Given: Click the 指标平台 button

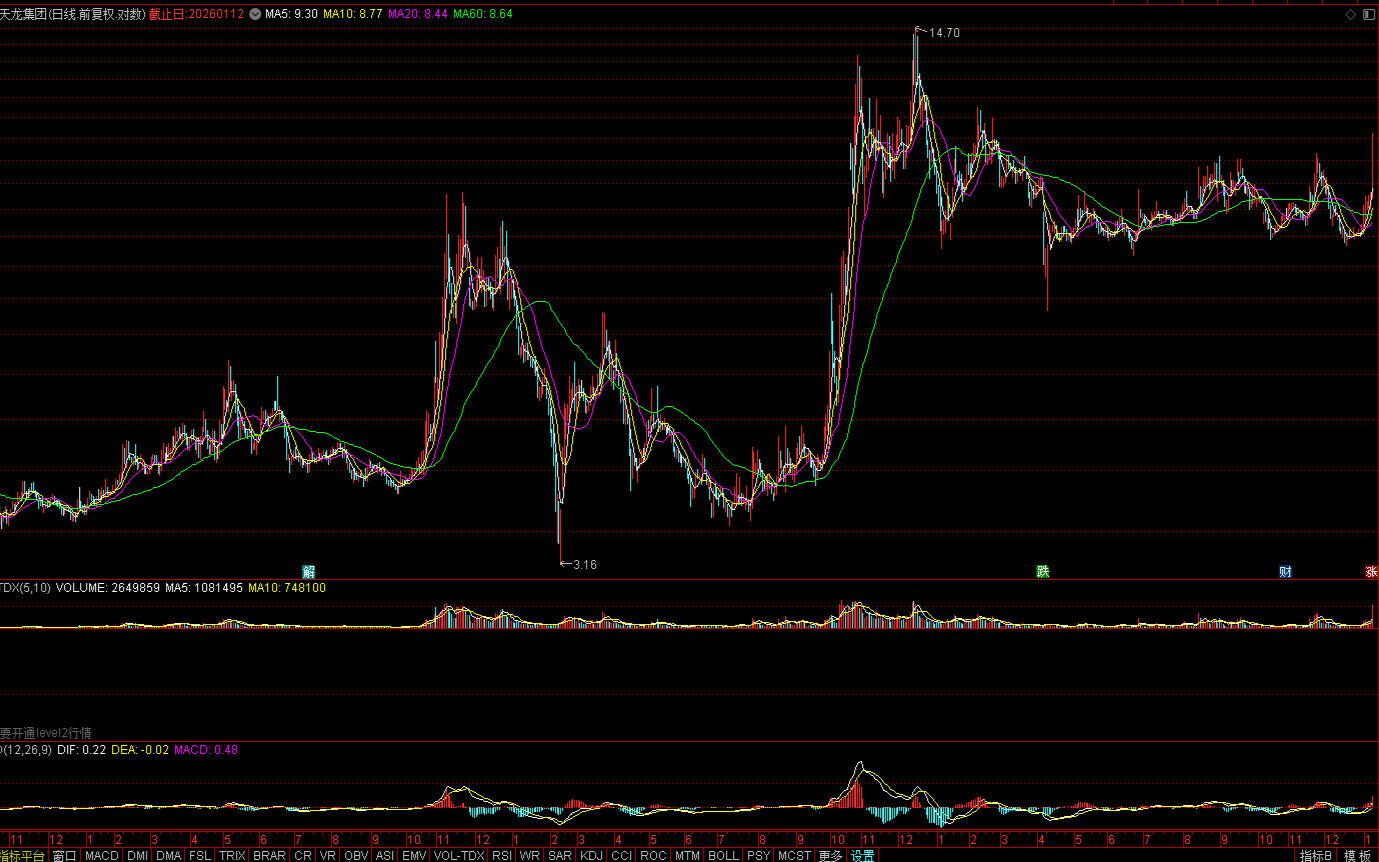Looking at the screenshot, I should [x=22, y=855].
